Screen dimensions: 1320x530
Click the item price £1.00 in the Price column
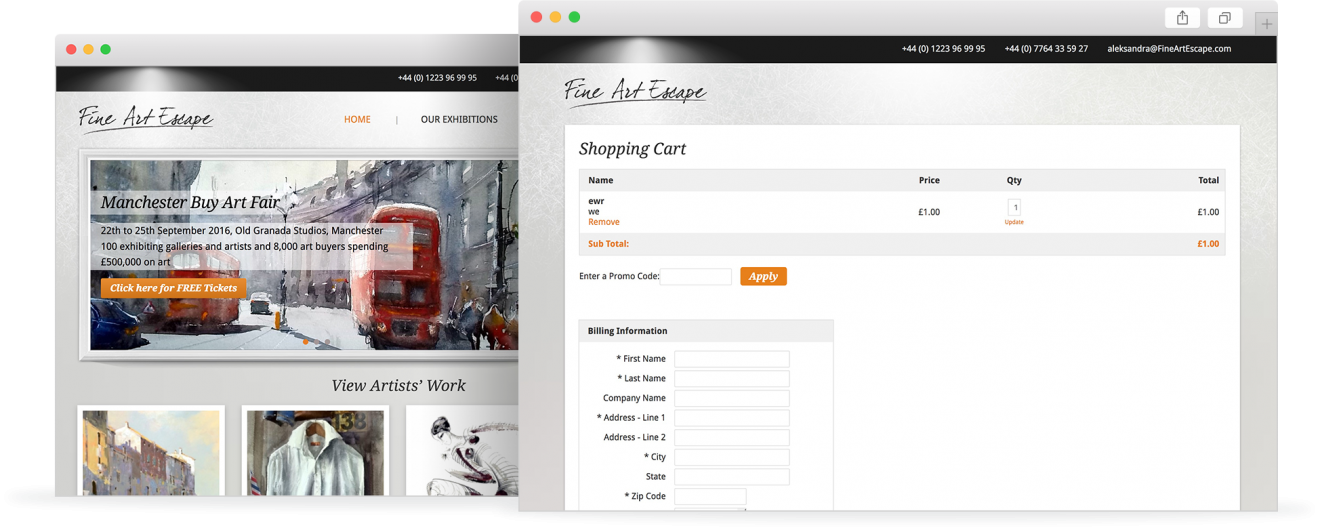tap(929, 212)
